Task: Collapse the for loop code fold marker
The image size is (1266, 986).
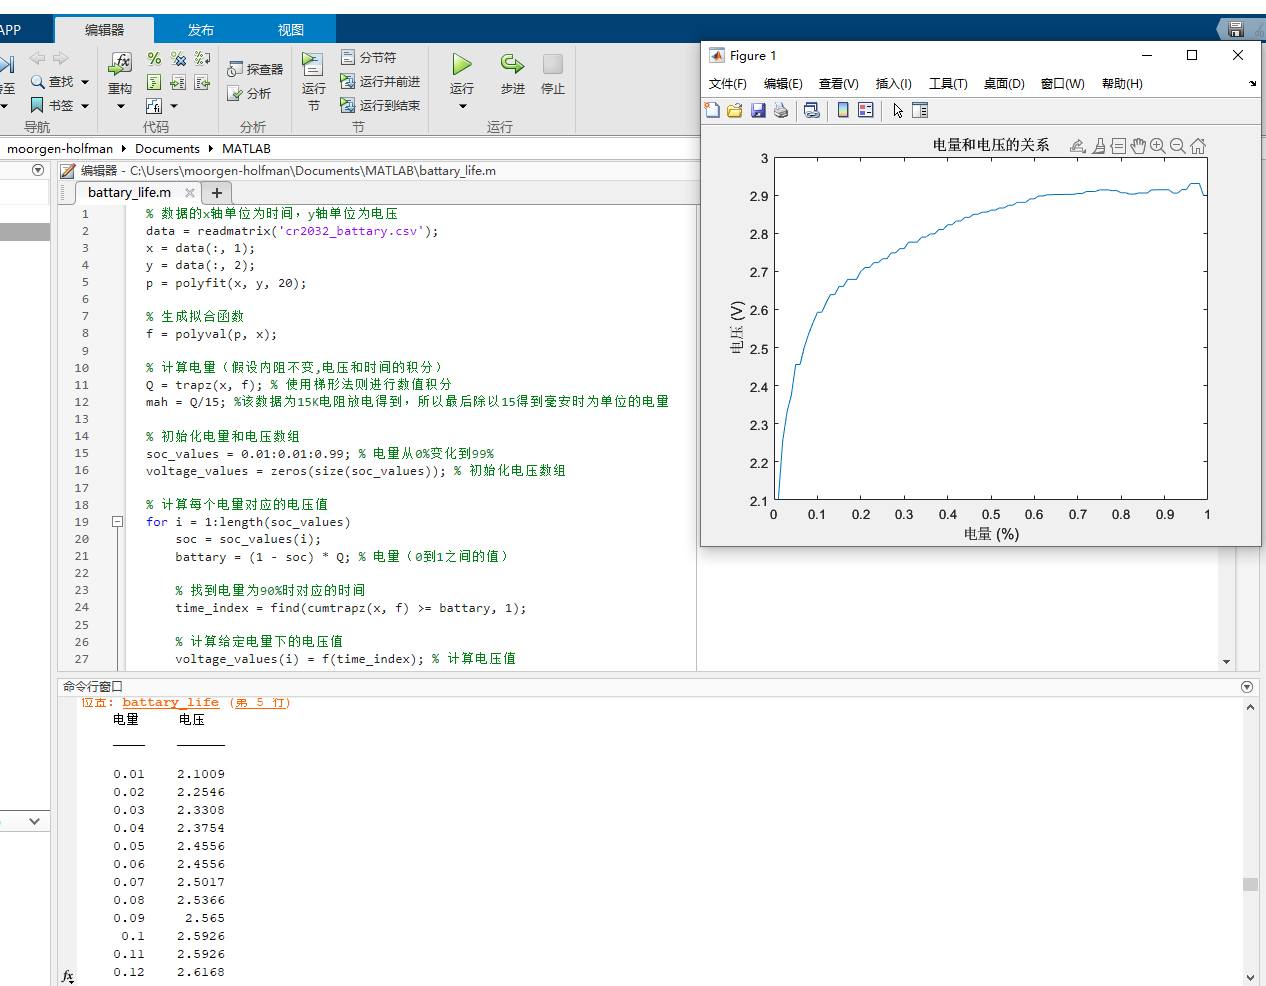Action: coord(117,522)
